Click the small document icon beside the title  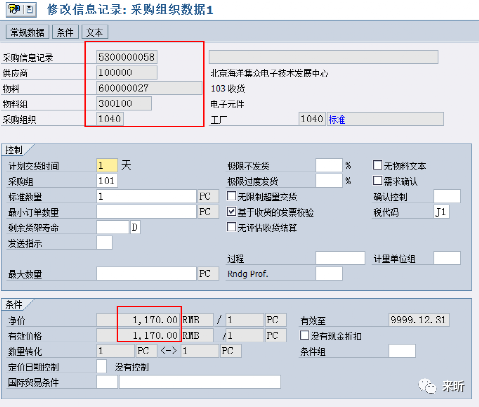coord(30,10)
